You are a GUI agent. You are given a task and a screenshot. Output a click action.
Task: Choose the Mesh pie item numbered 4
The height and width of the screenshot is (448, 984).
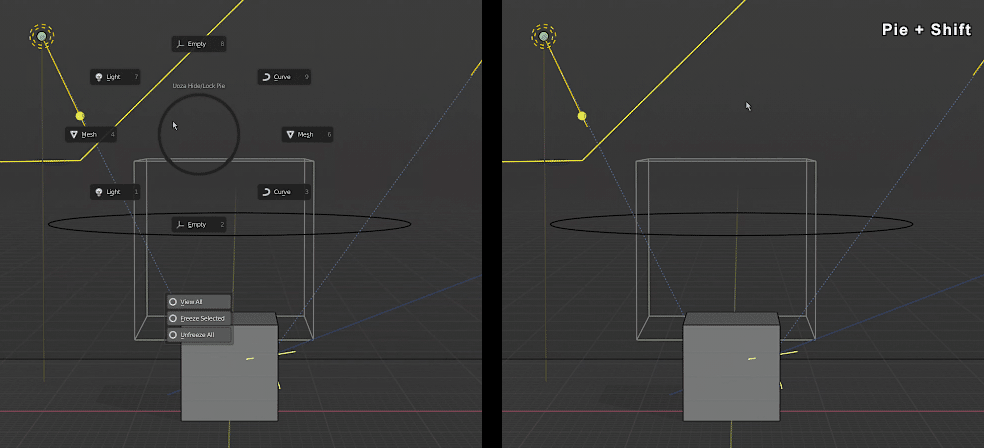[x=91, y=134]
